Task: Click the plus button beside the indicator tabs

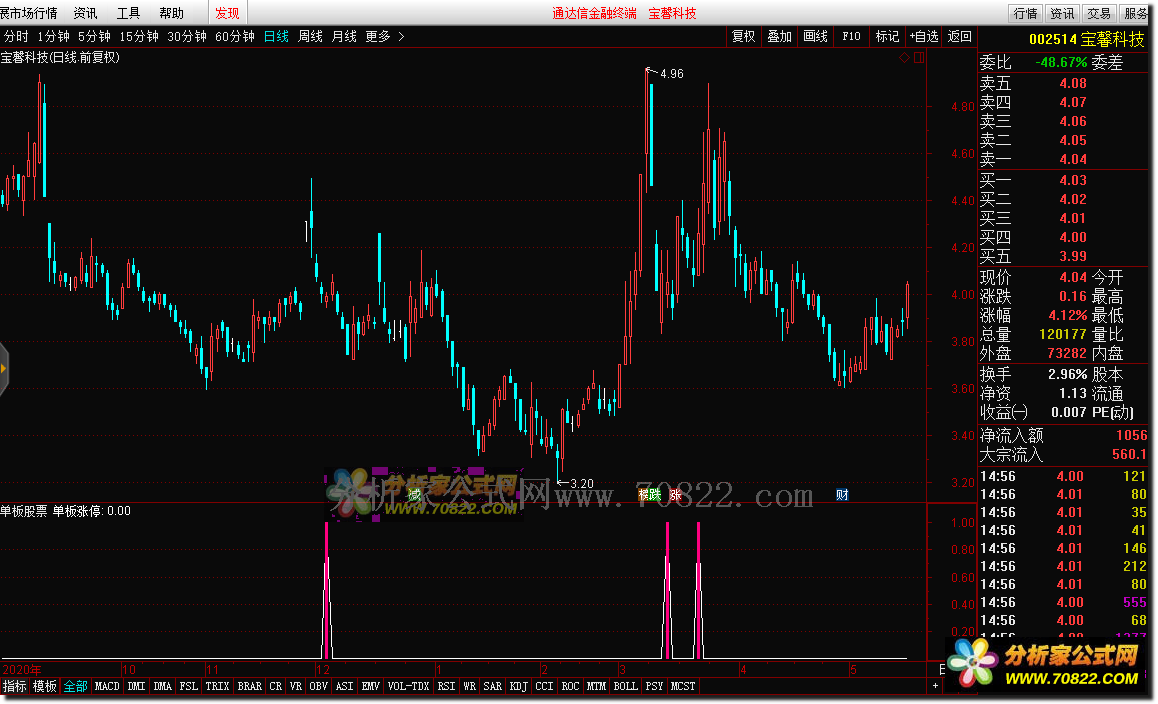Action: point(935,686)
